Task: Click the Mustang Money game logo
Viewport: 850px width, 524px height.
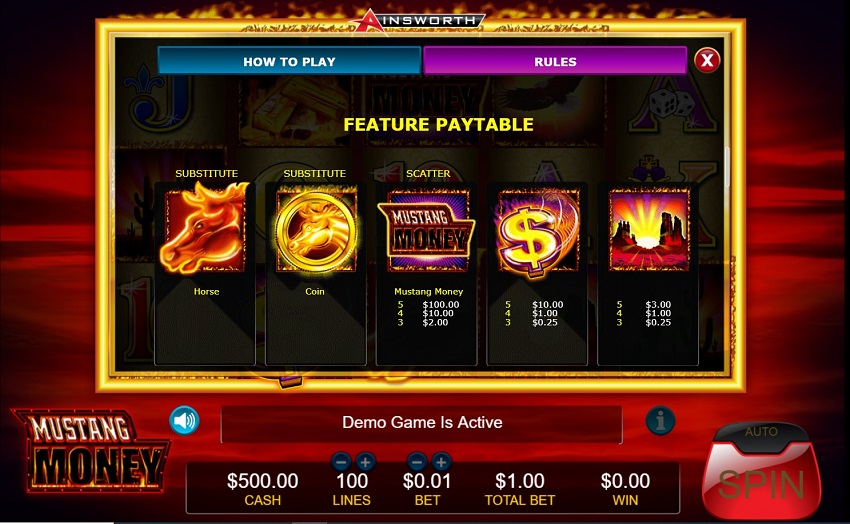Action: (91, 451)
